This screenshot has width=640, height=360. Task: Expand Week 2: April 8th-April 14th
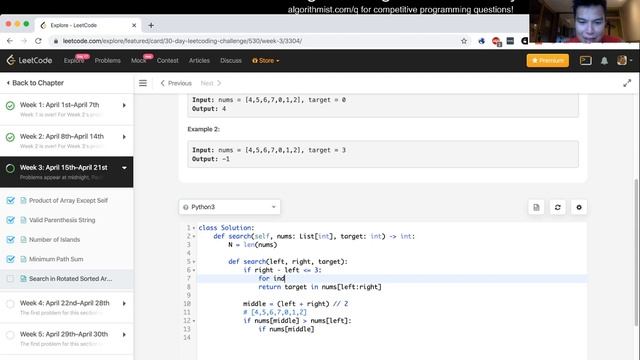pyautogui.click(x=124, y=137)
